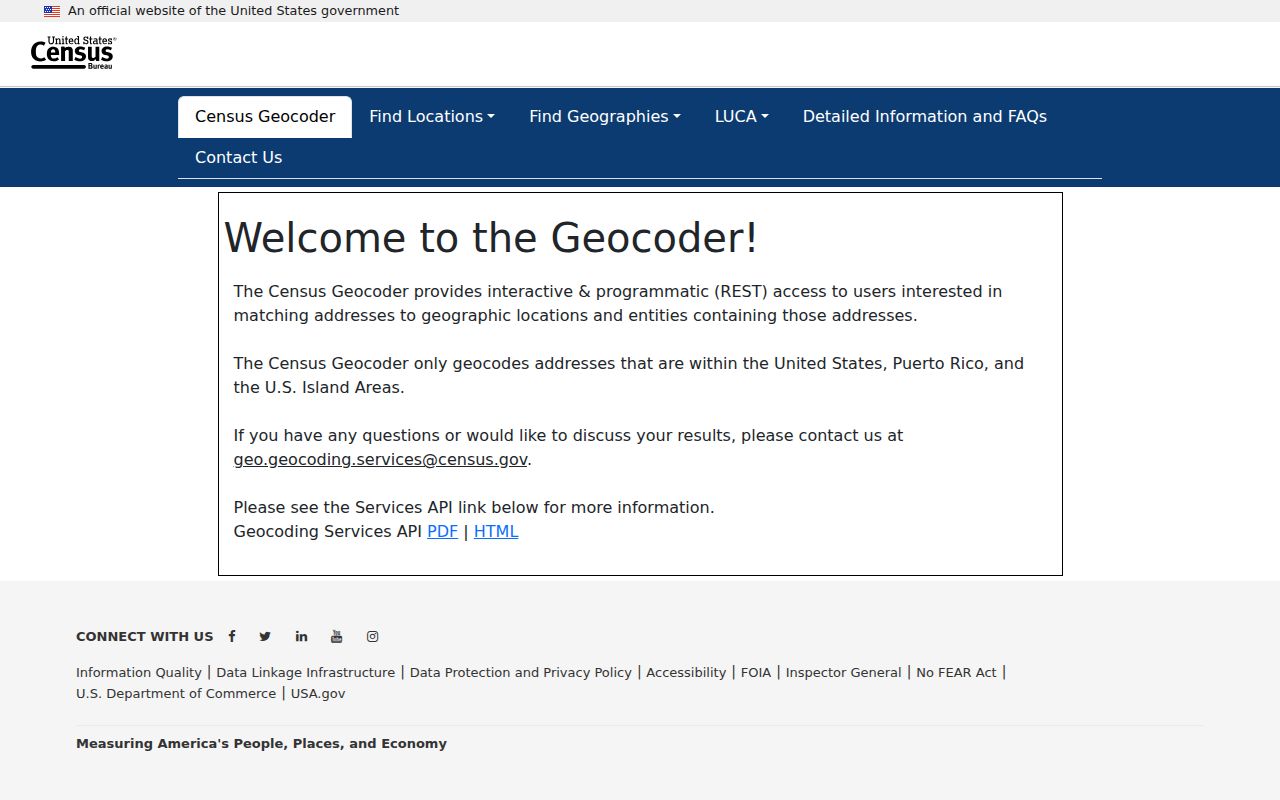The height and width of the screenshot is (800, 1280).
Task: Click the United States Census Bureau logo
Action: [73, 53]
